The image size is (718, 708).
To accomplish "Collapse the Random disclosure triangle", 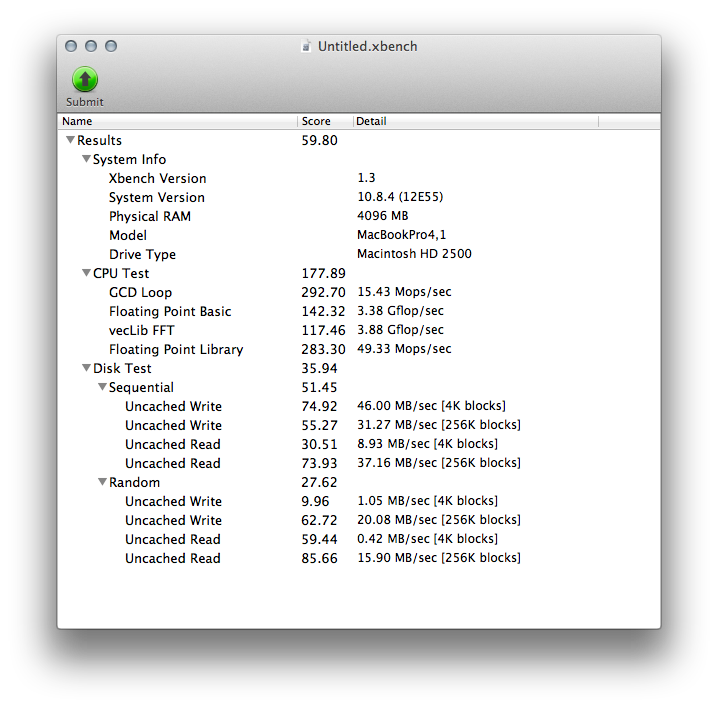I will [102, 482].
